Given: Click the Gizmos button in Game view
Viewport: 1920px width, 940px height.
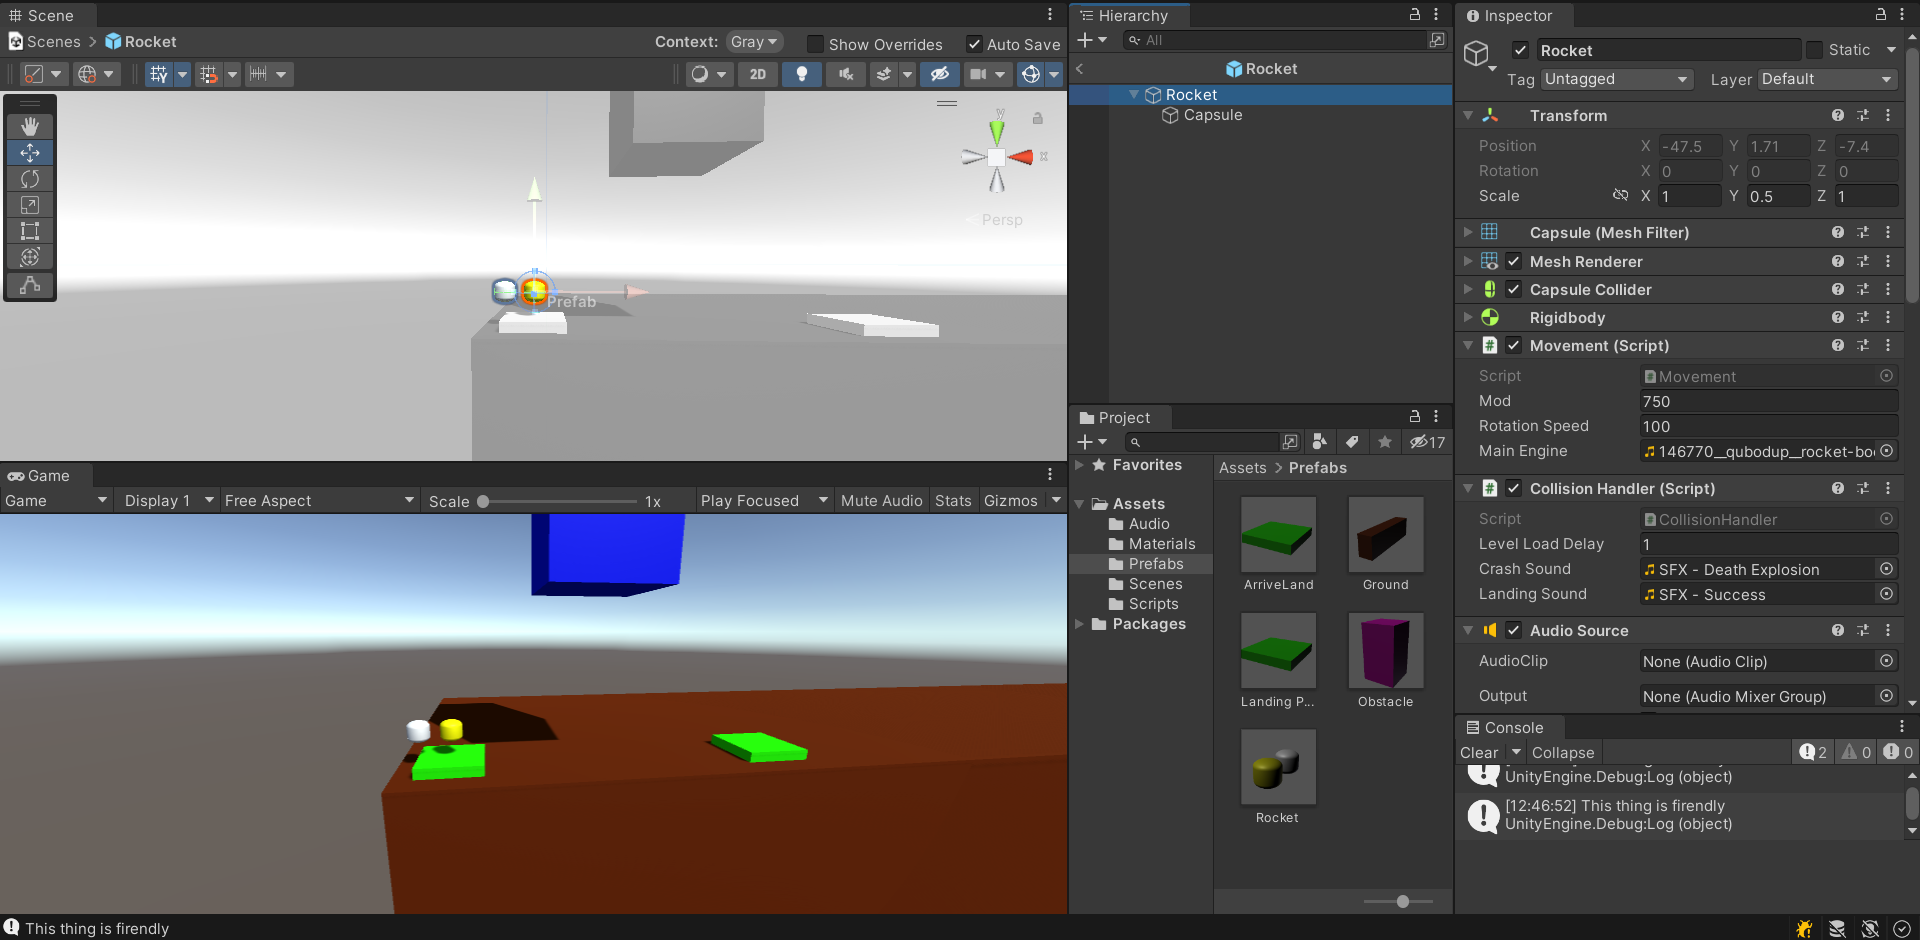Looking at the screenshot, I should pyautogui.click(x=1011, y=500).
